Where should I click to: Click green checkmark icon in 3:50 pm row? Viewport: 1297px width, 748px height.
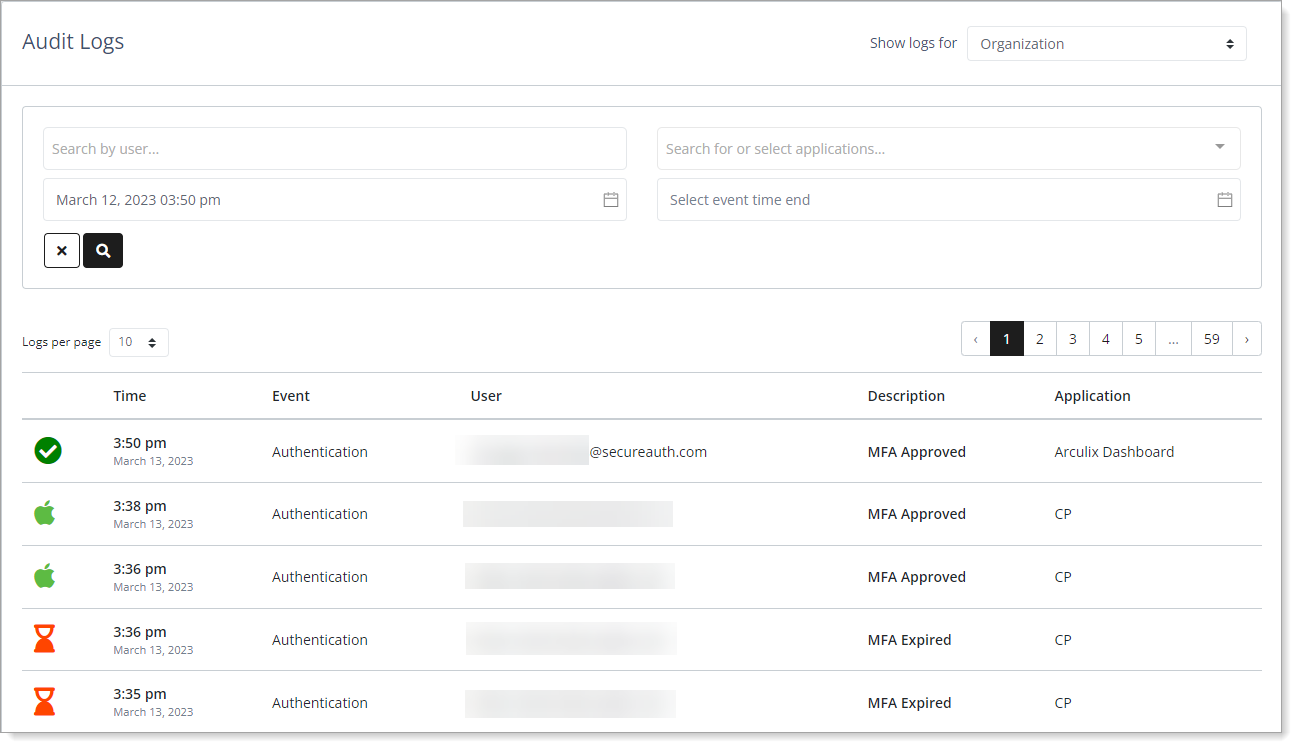[x=48, y=451]
